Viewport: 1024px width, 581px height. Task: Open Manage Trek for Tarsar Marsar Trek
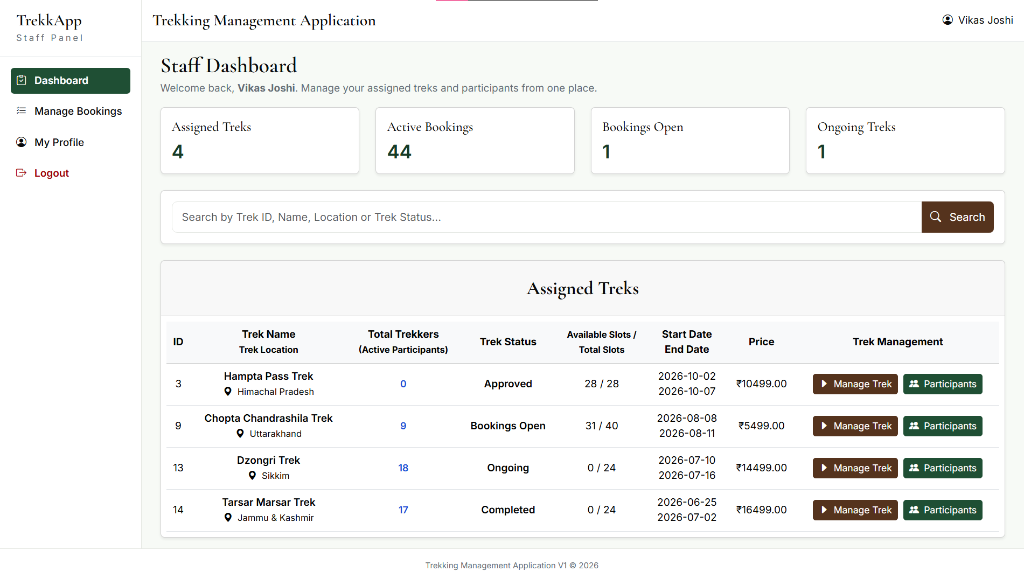(x=856, y=510)
